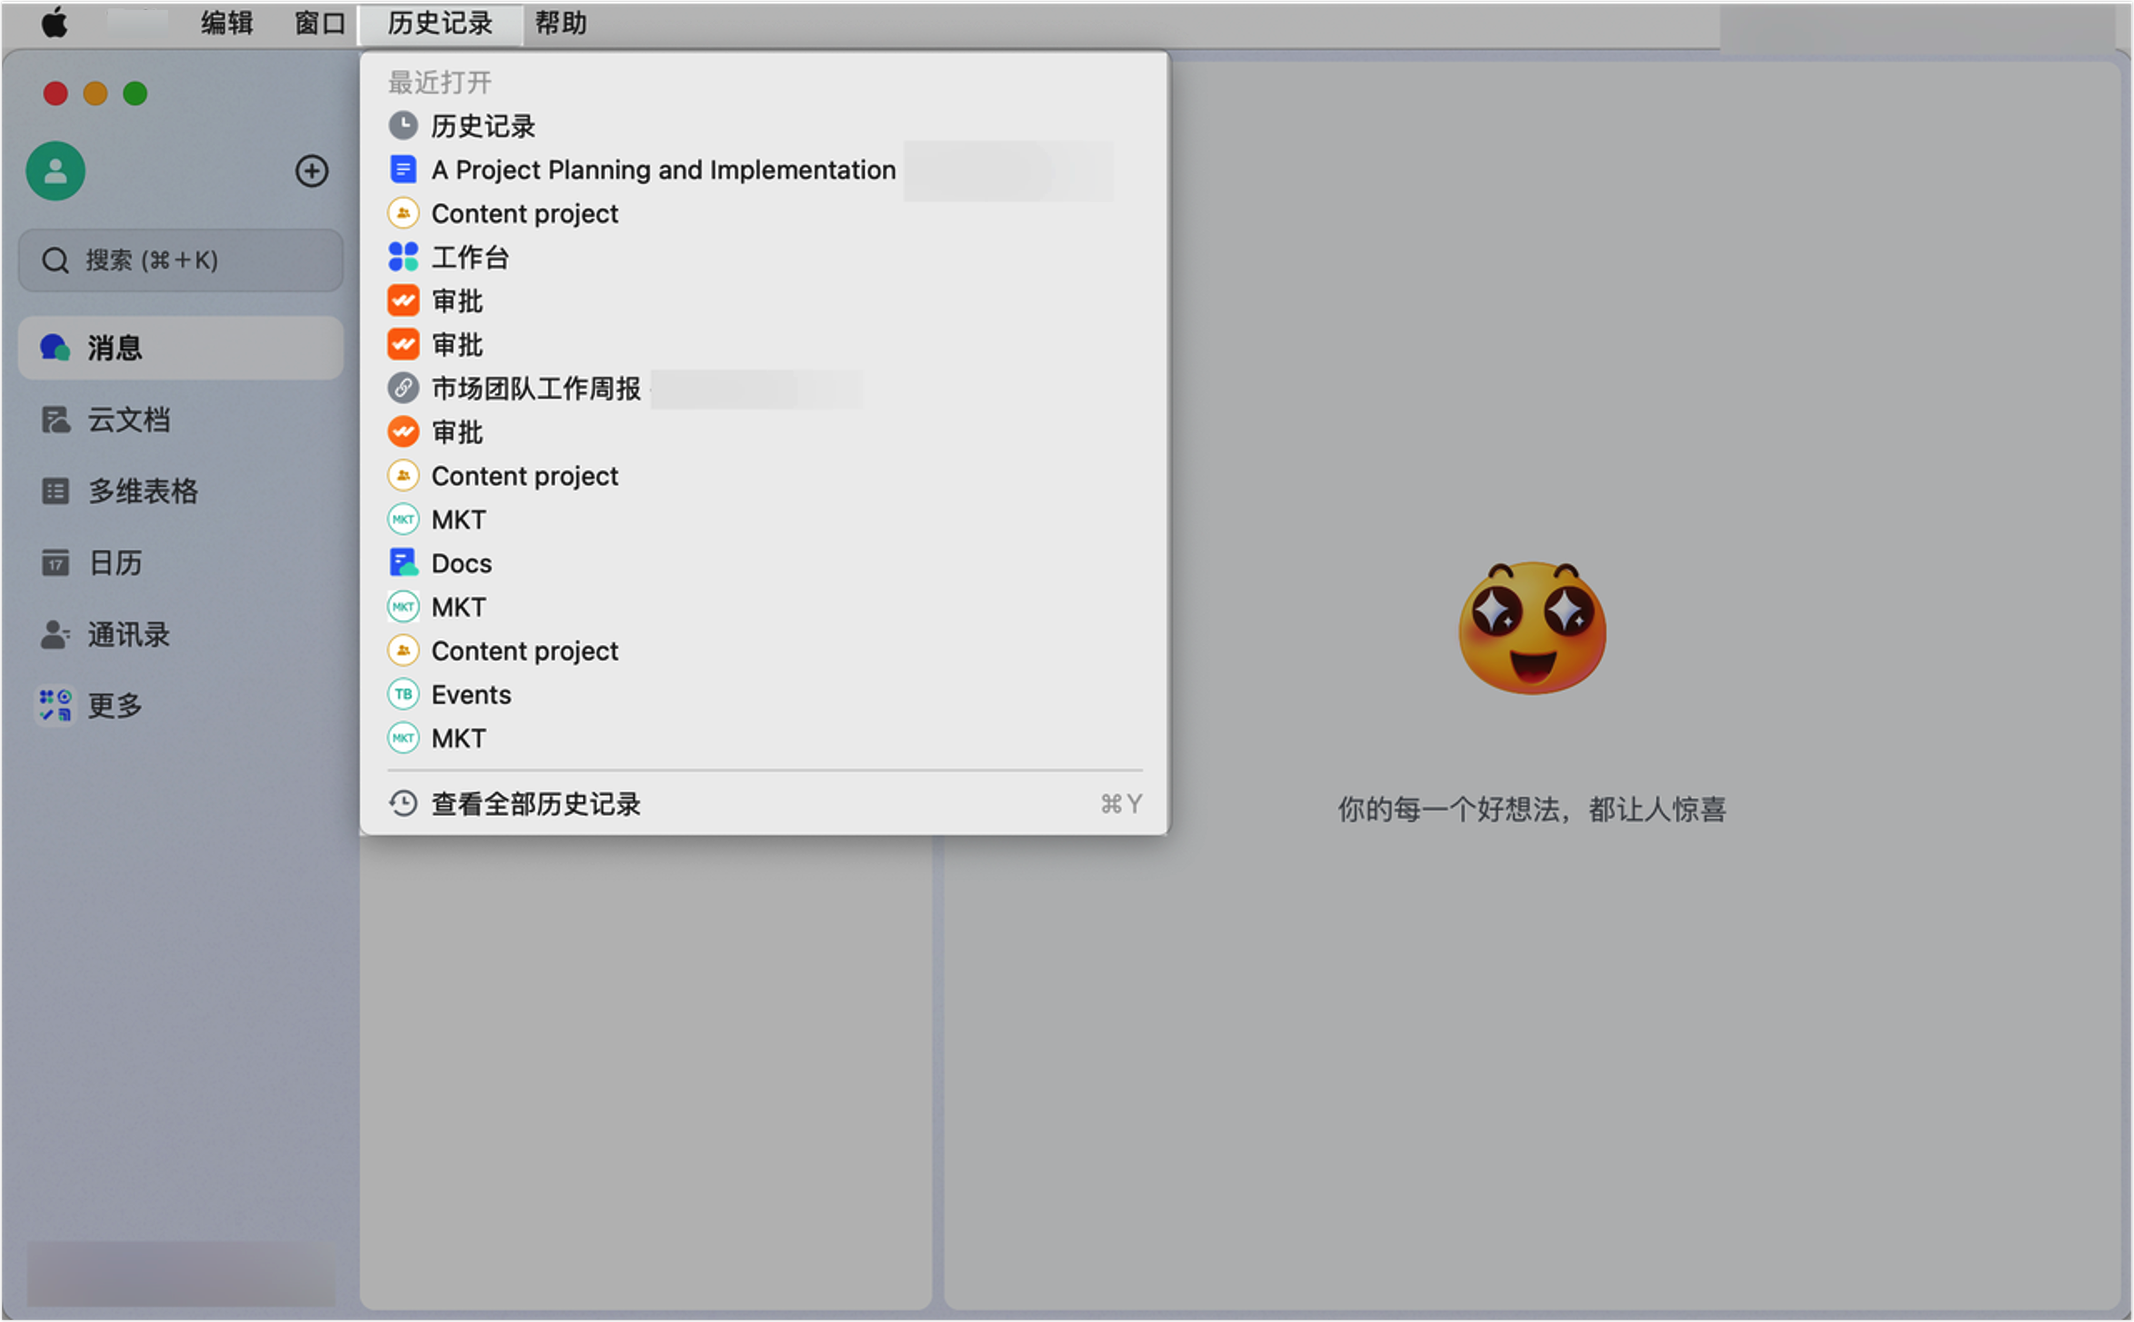This screenshot has width=2134, height=1322.
Task: Open 日历 calendar in the sidebar
Action: [x=114, y=563]
